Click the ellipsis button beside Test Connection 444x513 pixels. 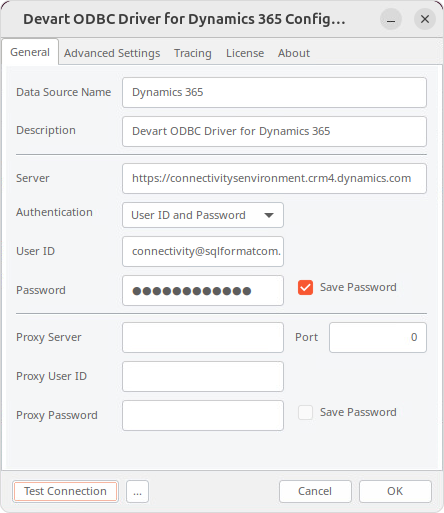137,491
